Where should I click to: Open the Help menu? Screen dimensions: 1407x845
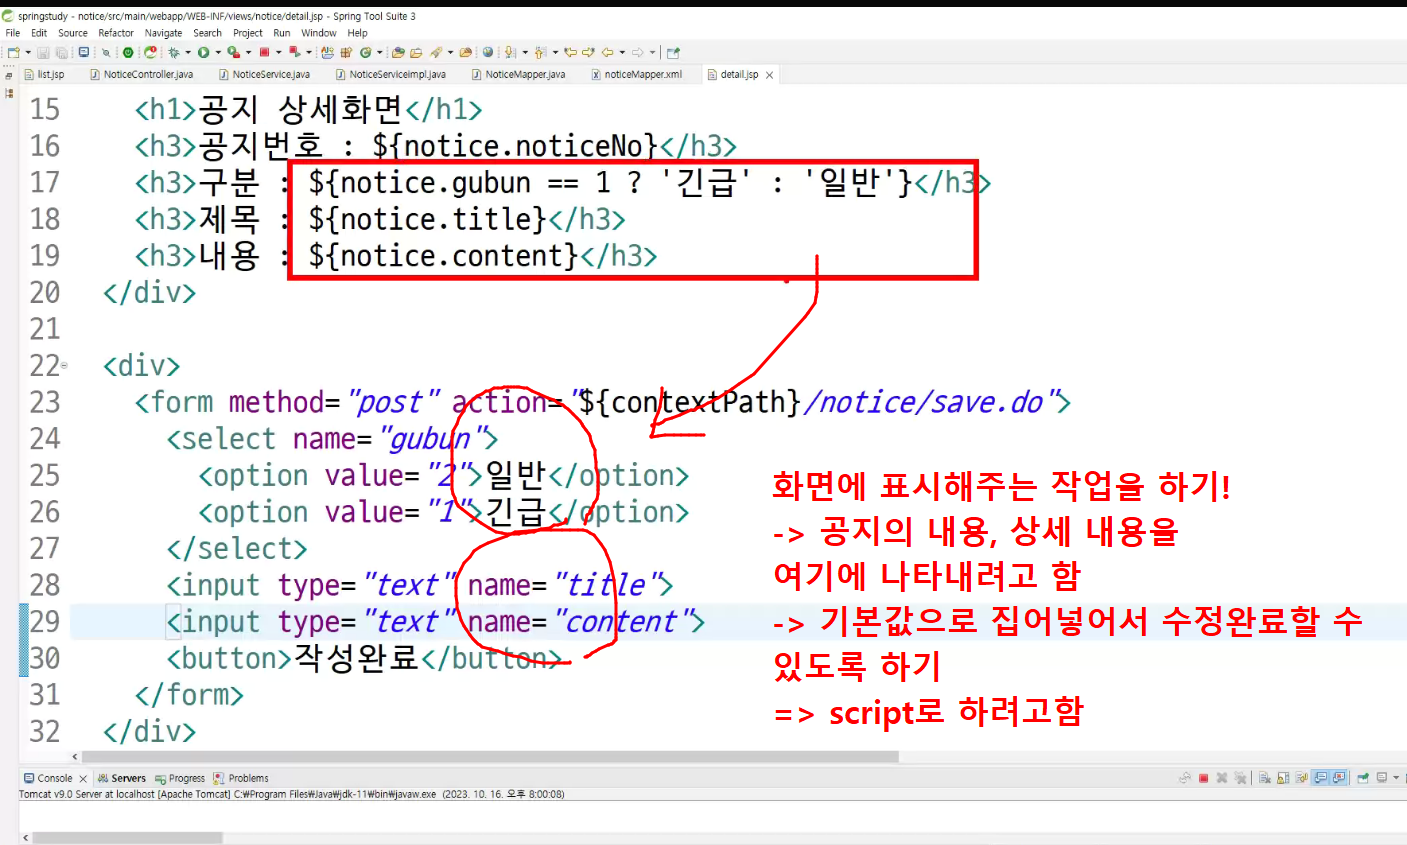point(358,33)
